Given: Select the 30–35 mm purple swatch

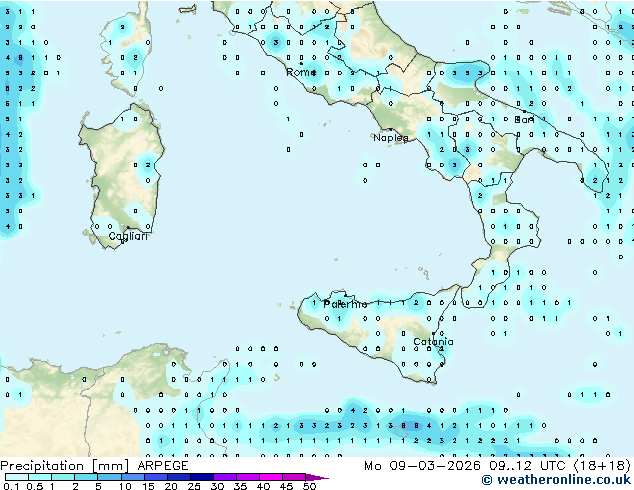Looking at the screenshot, I should click(224, 477).
